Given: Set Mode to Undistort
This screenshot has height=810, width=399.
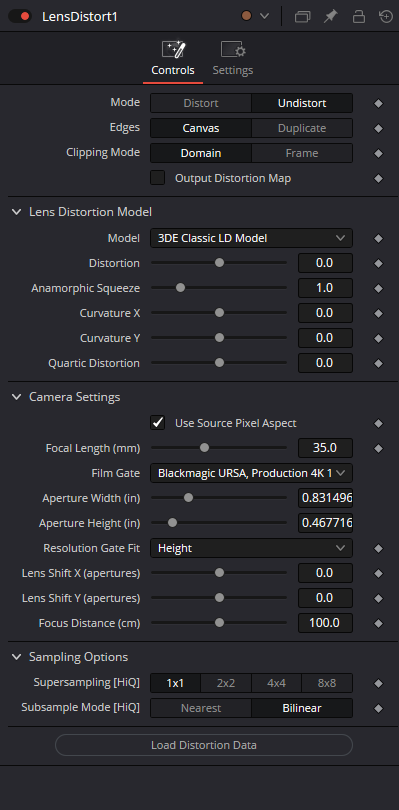Looking at the screenshot, I should click(x=302, y=103).
